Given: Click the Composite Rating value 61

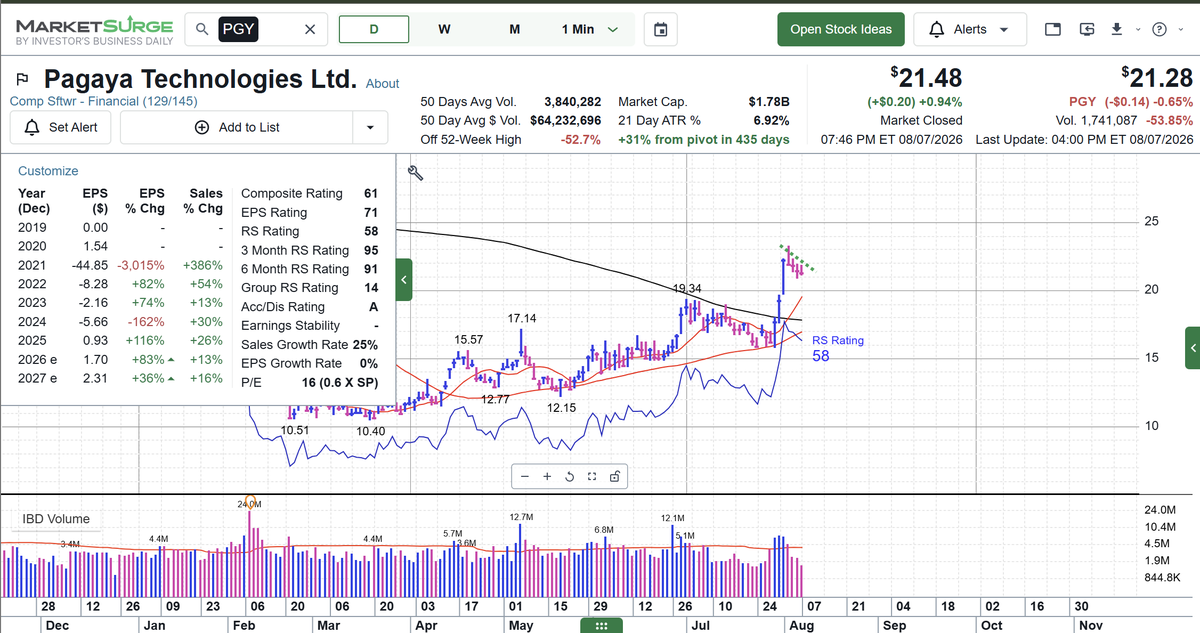Looking at the screenshot, I should click(371, 193).
